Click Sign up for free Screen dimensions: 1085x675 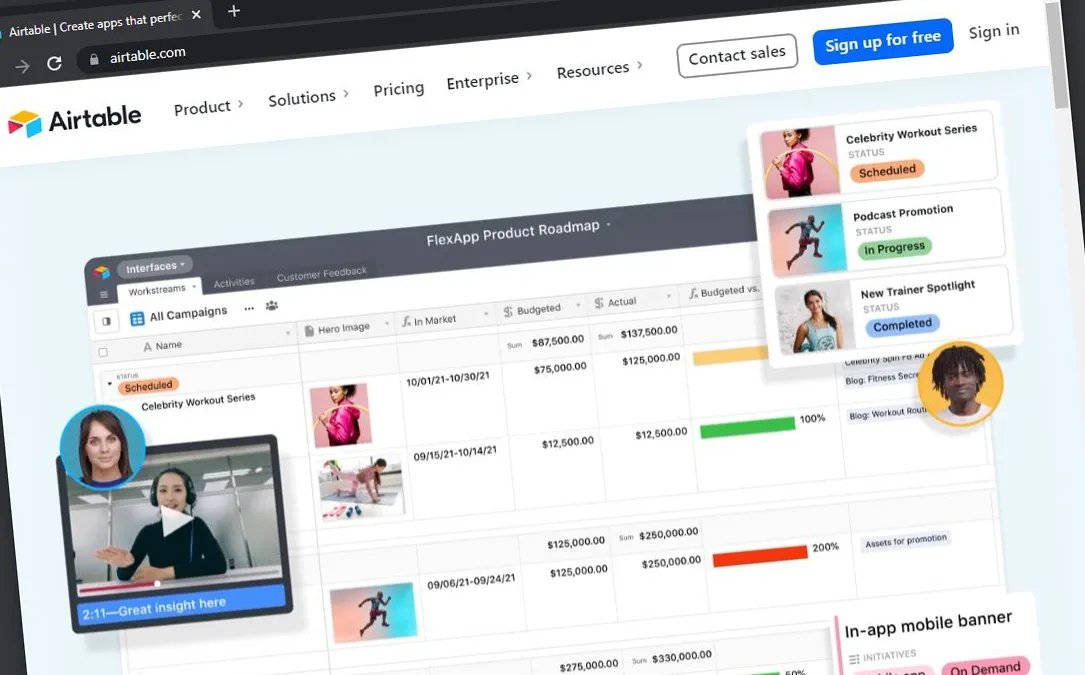click(883, 41)
